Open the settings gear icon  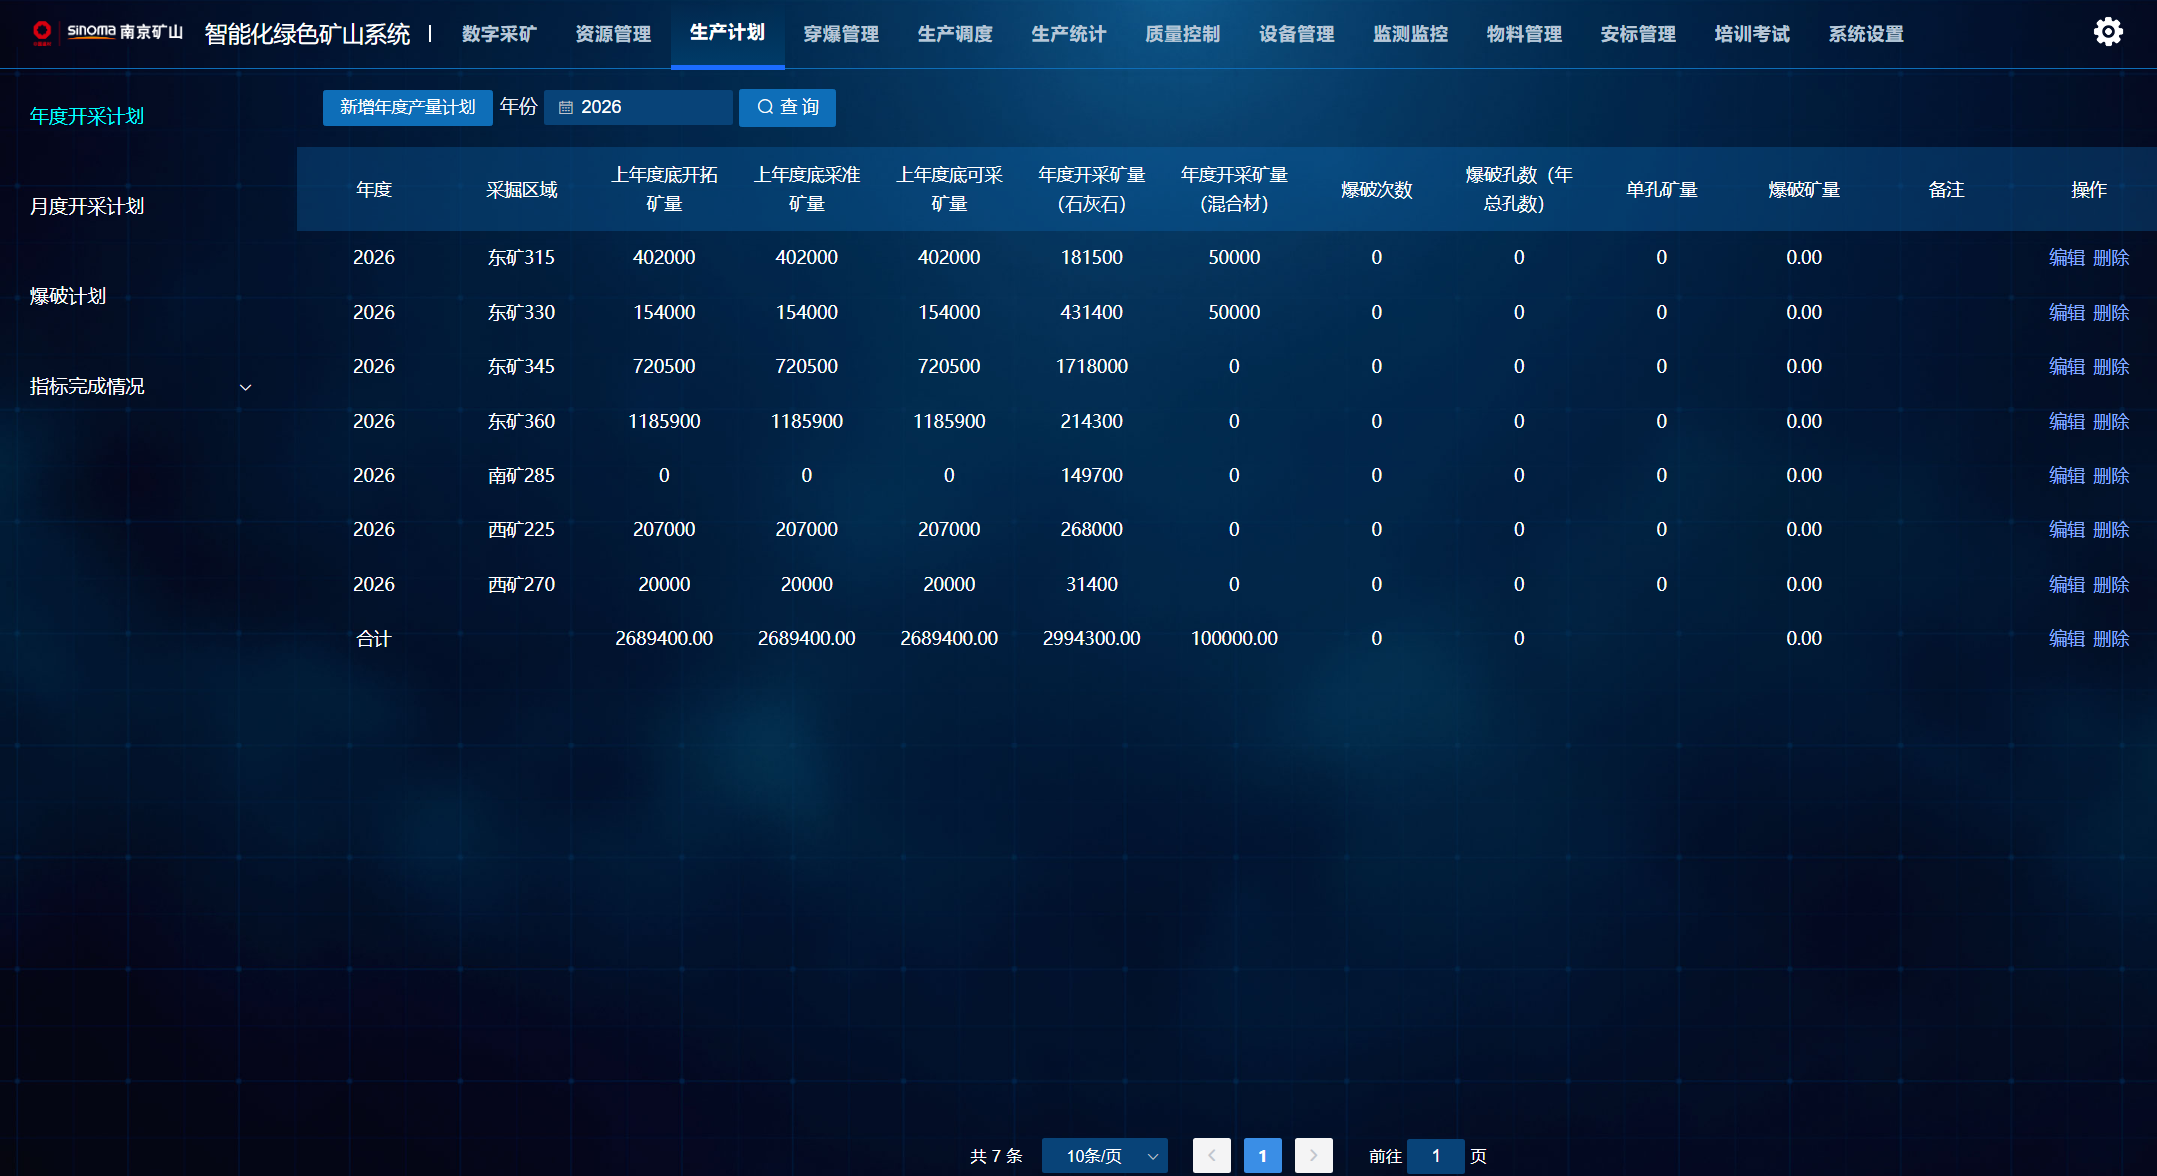[x=2108, y=32]
